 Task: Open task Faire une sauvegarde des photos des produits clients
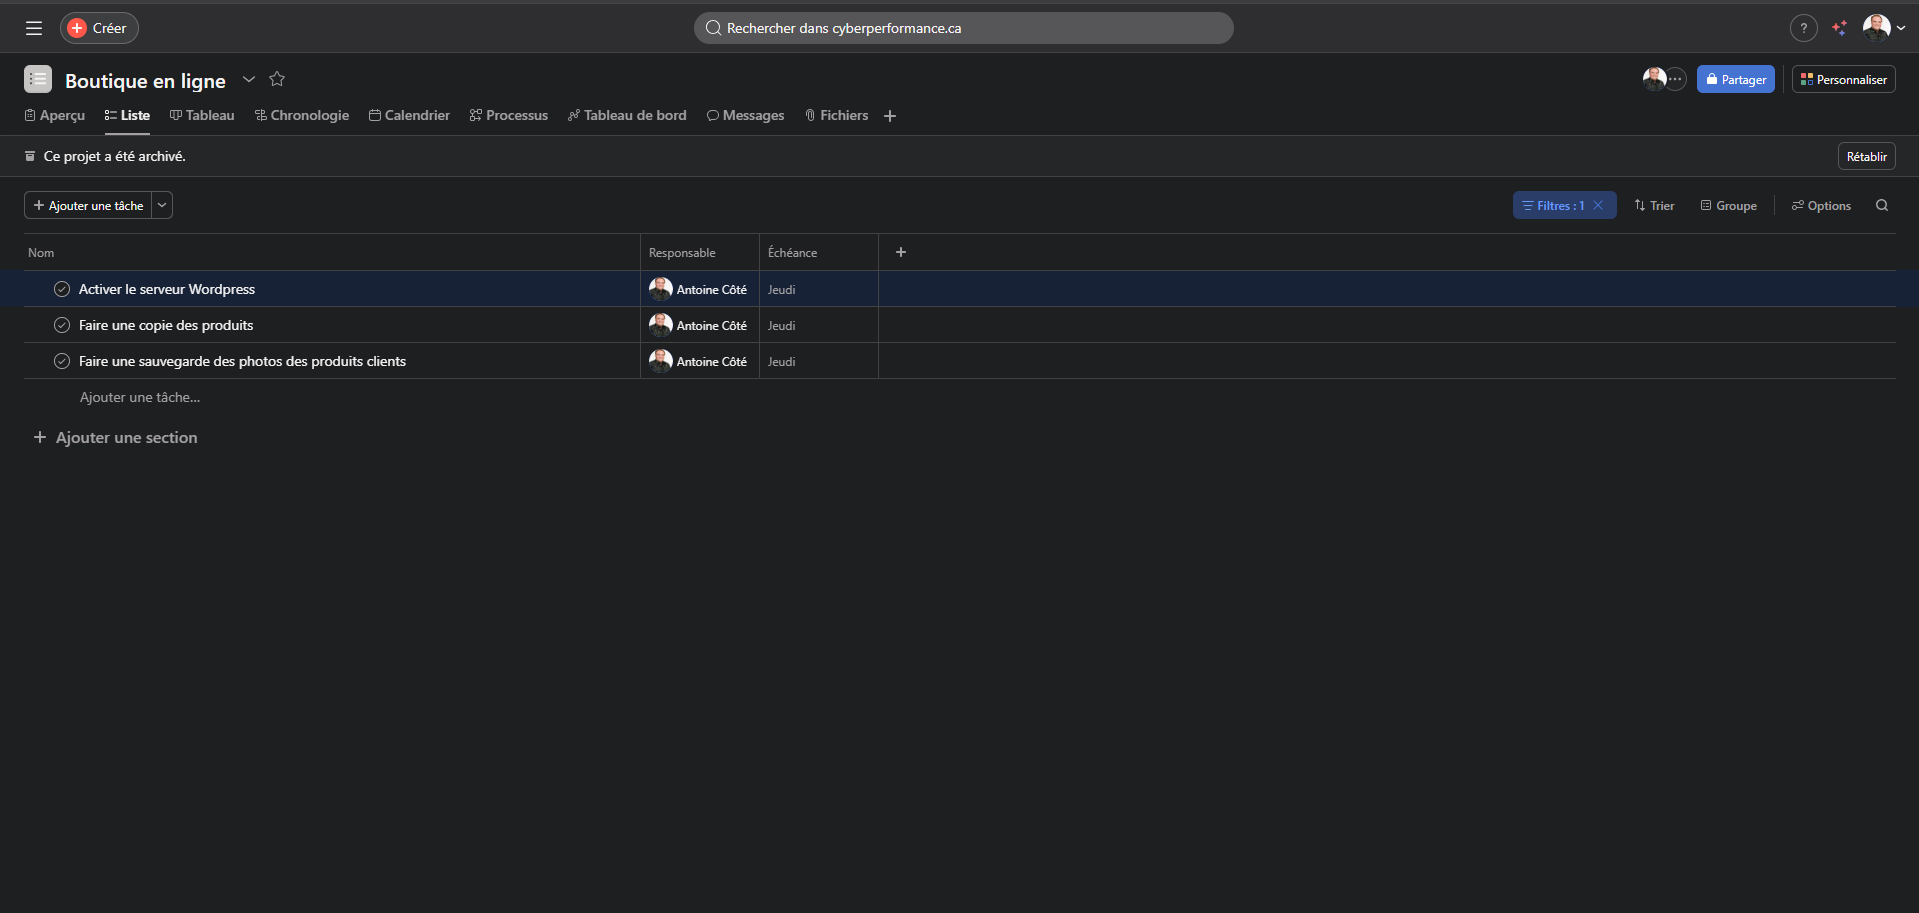[242, 361]
